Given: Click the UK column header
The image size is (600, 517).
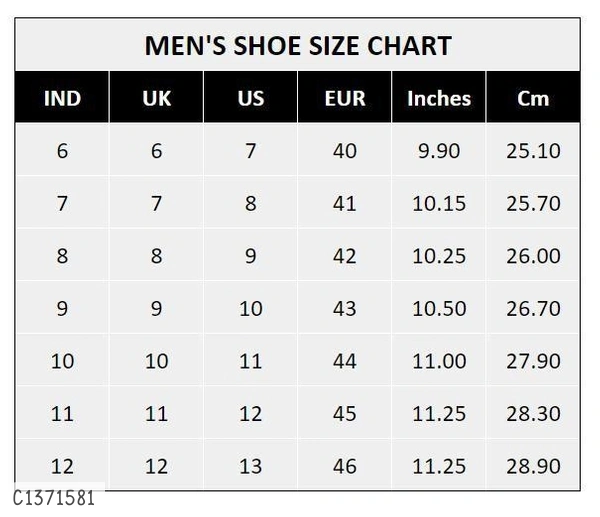Looking at the screenshot, I should (x=156, y=99).
